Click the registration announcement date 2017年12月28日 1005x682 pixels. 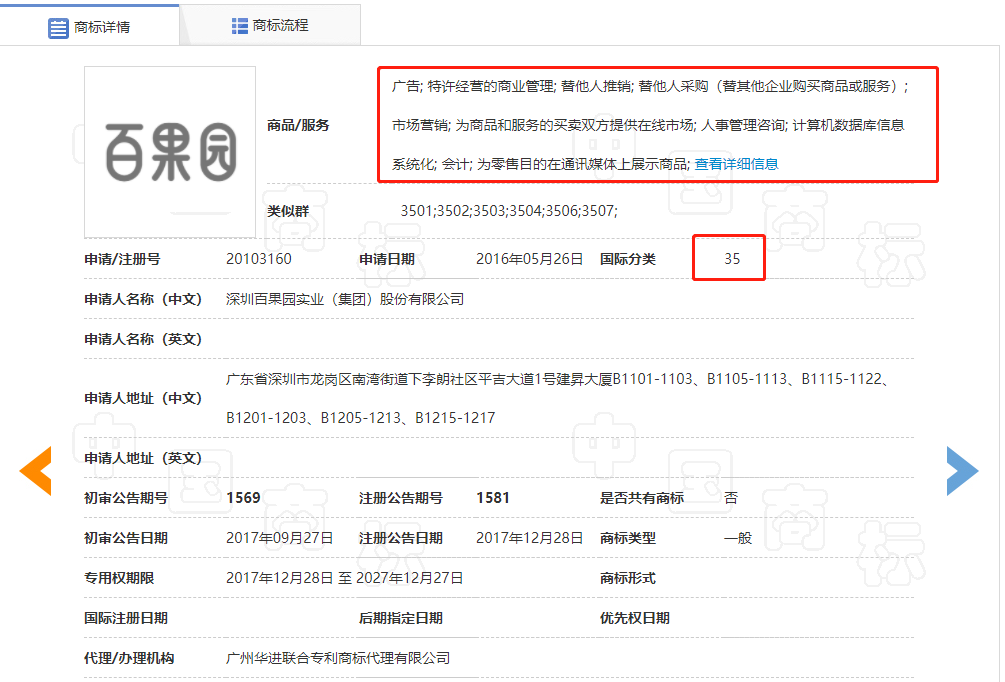(x=529, y=538)
